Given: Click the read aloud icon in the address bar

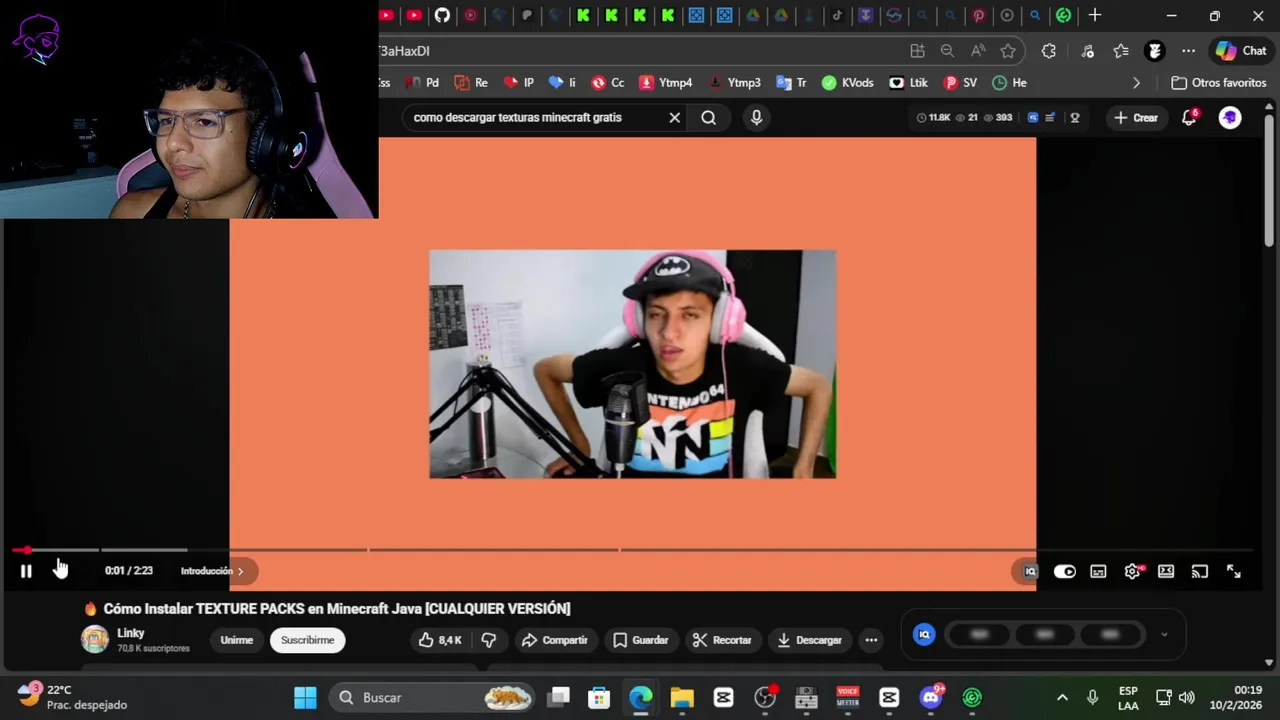Looking at the screenshot, I should 978,51.
